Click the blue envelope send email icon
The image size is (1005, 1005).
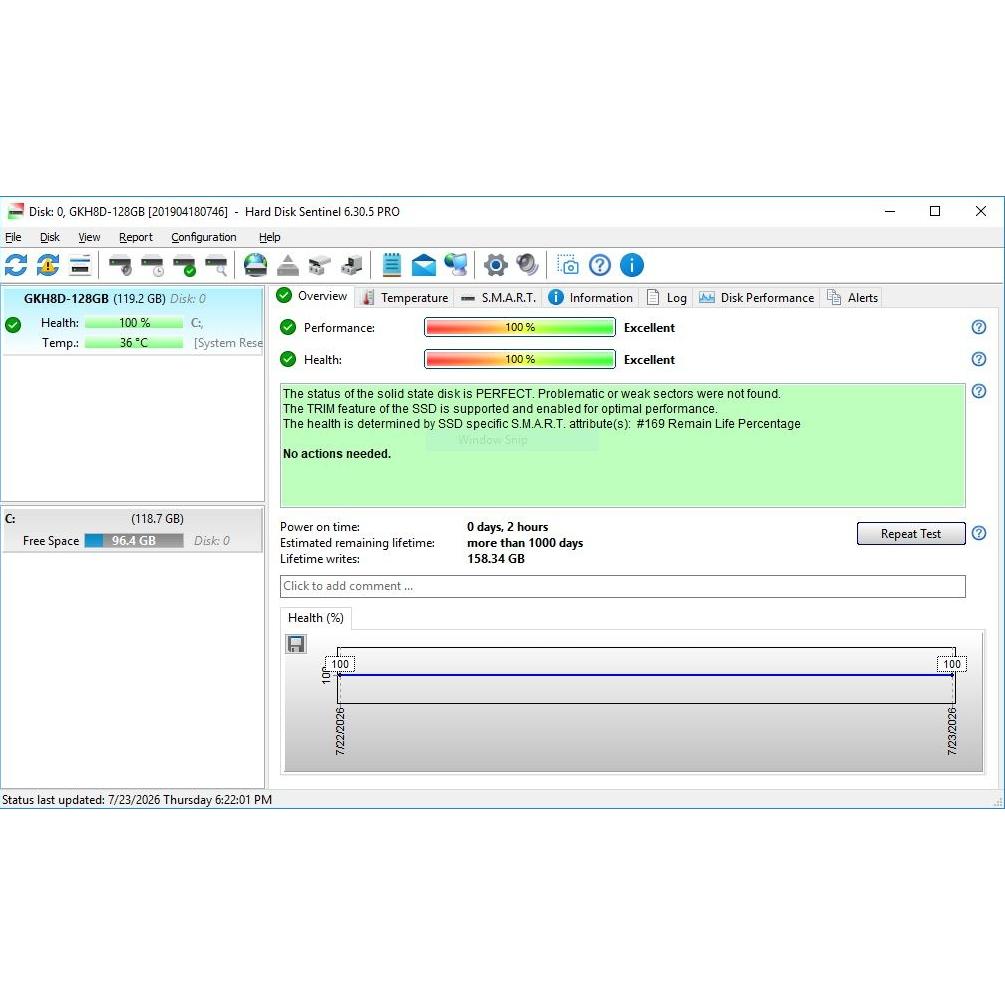coord(424,265)
